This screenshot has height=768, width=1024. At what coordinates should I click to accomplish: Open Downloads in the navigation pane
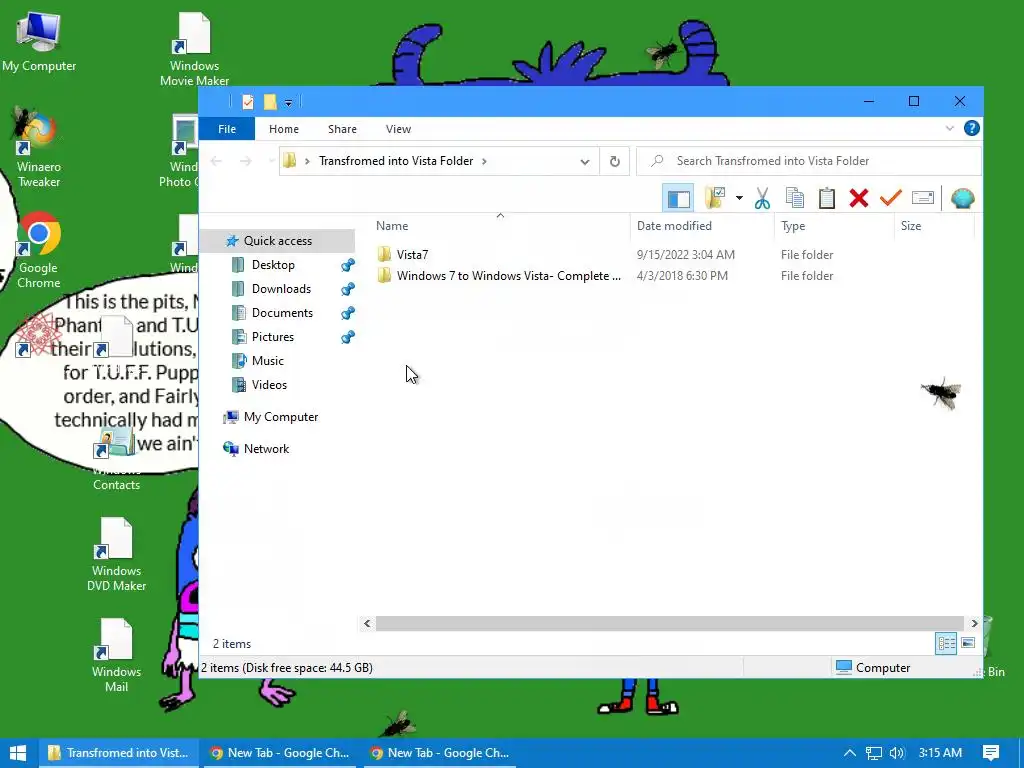pos(281,289)
